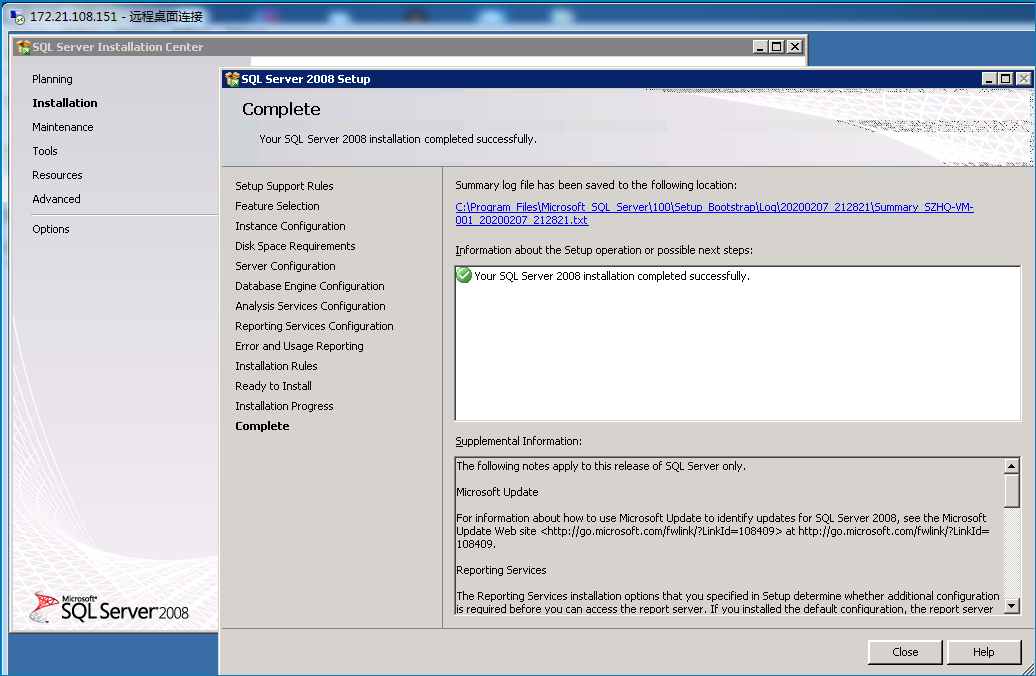Click the SQL Server 2008 Setup title icon
The image size is (1036, 676).
click(x=232, y=79)
